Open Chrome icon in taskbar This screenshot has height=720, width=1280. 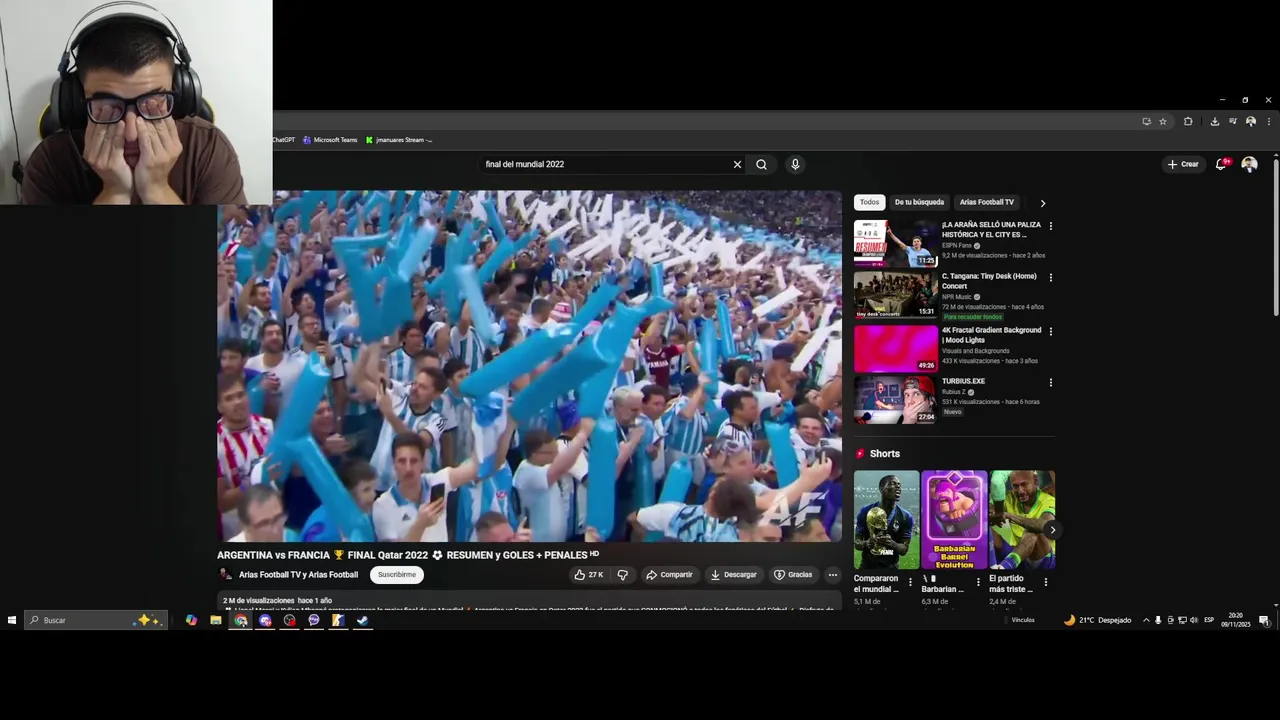point(241,620)
